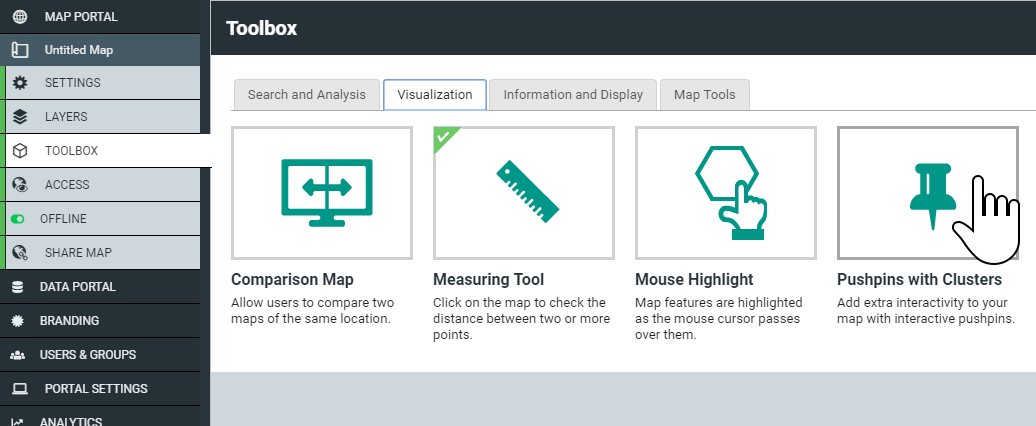Viewport: 1036px width, 426px height.
Task: Switch to Search and Analysis tab
Action: [x=307, y=94]
